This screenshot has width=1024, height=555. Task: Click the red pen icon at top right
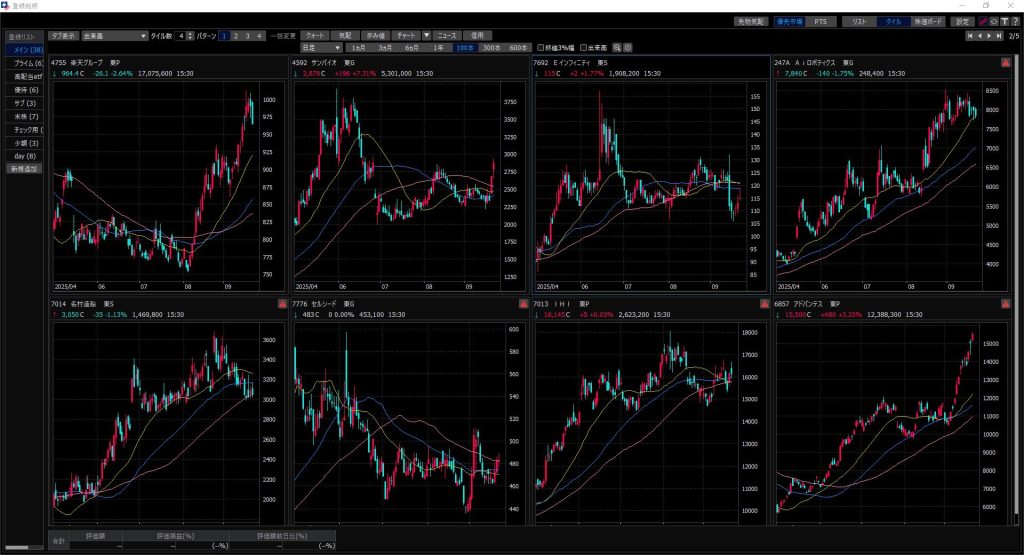[x=983, y=21]
